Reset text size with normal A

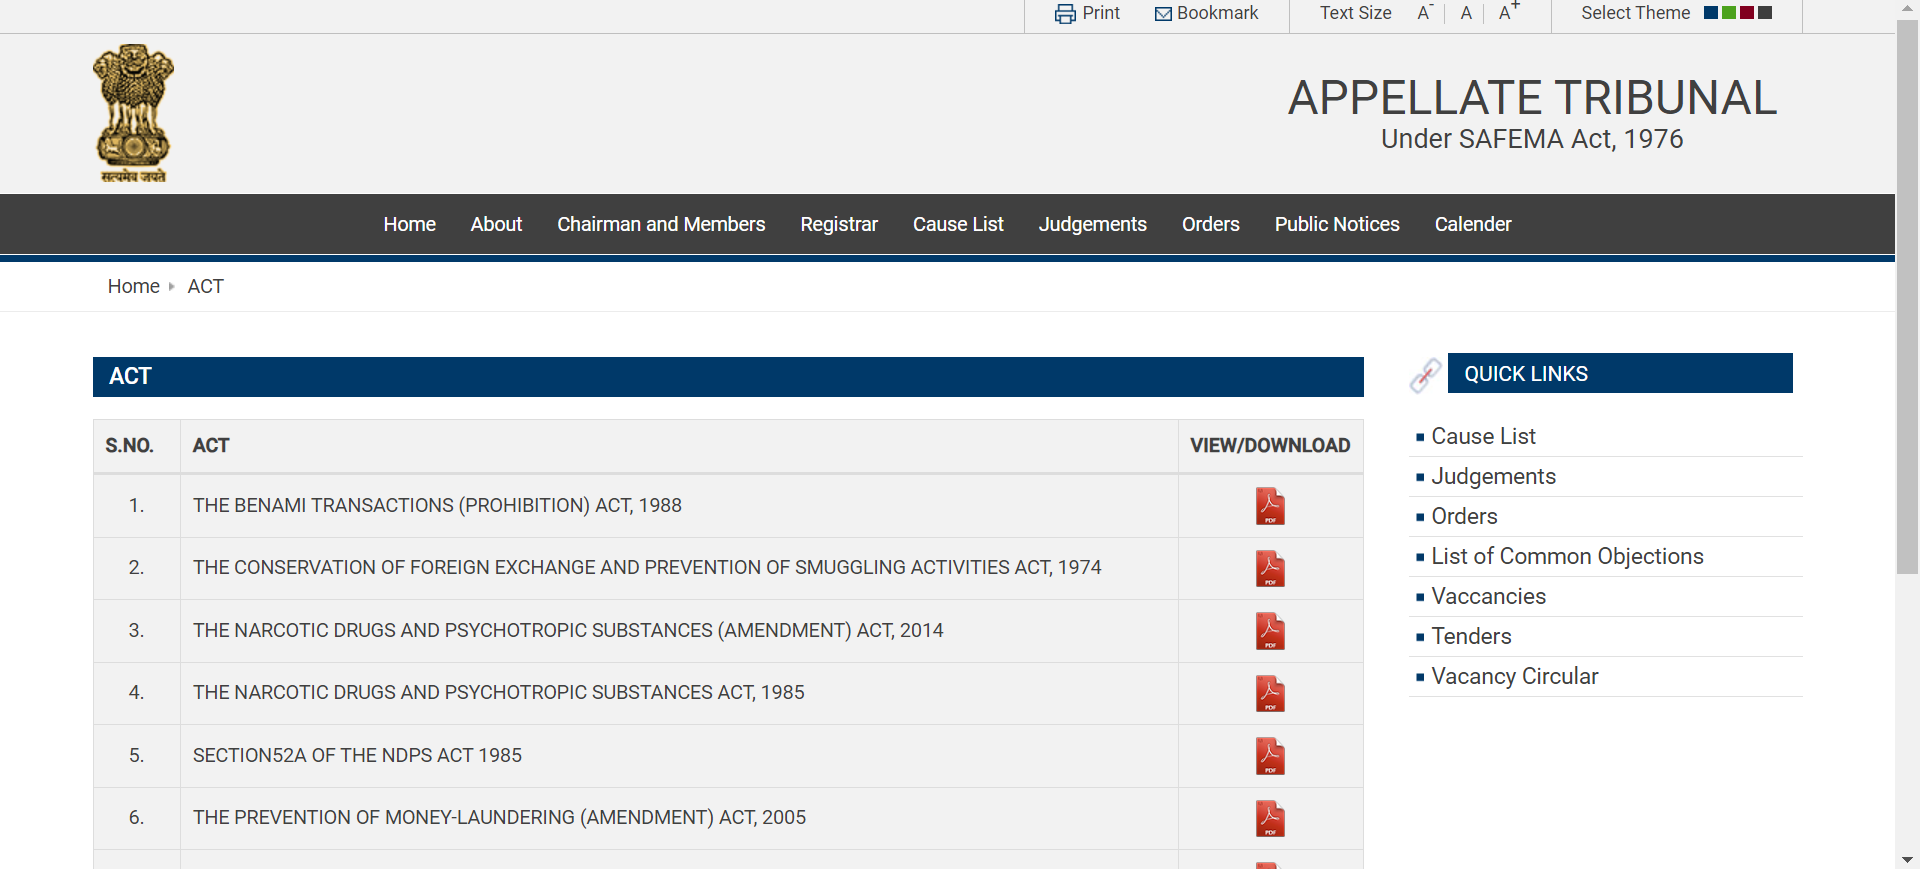click(1466, 13)
